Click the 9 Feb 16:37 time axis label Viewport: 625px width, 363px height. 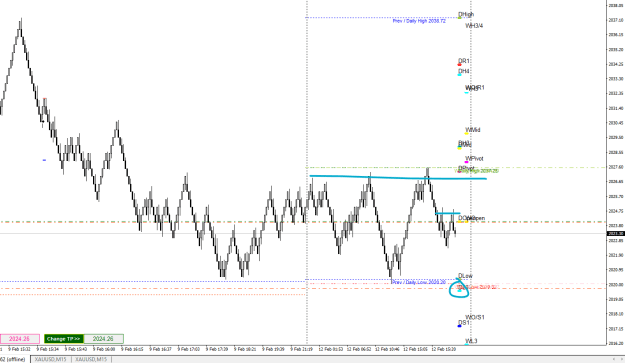[160, 349]
